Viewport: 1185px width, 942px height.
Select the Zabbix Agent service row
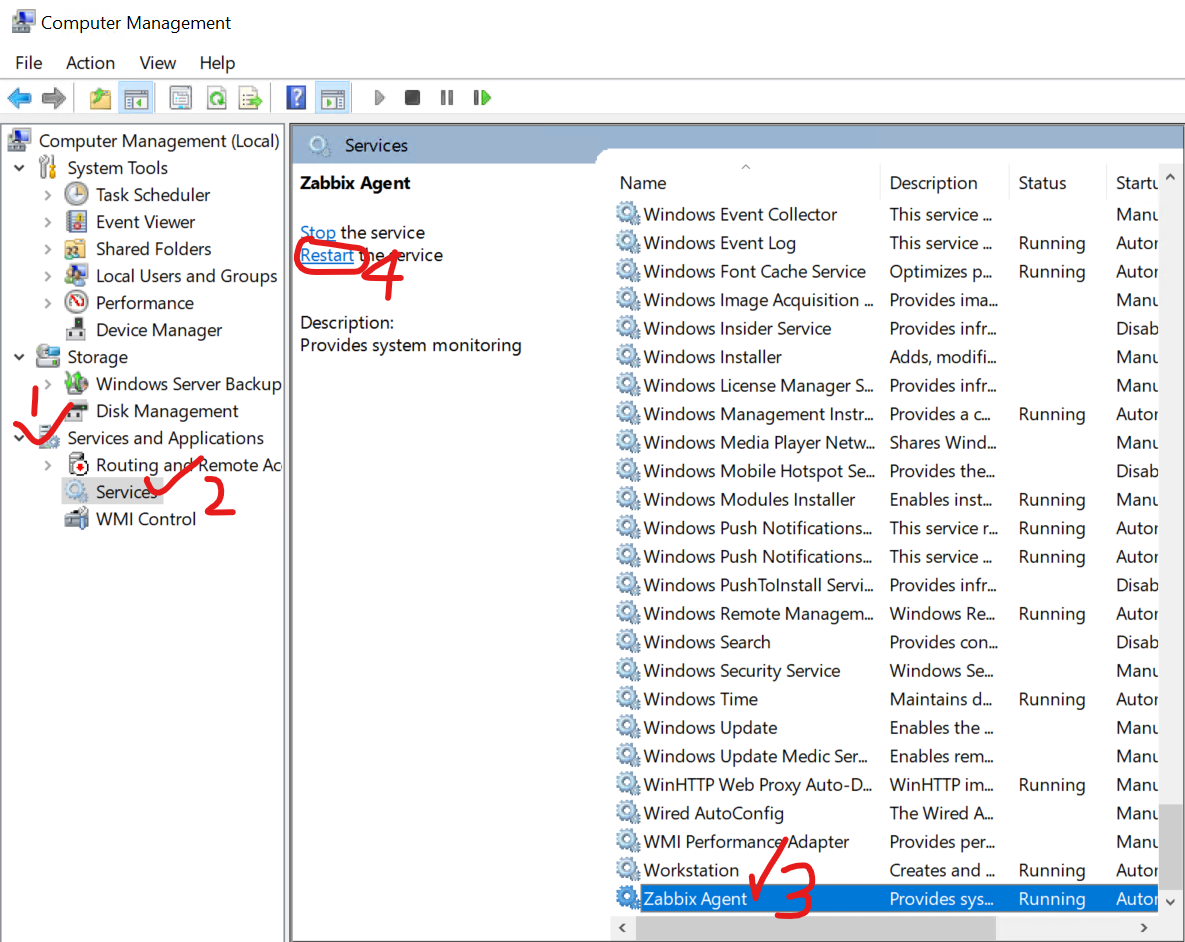pos(886,899)
